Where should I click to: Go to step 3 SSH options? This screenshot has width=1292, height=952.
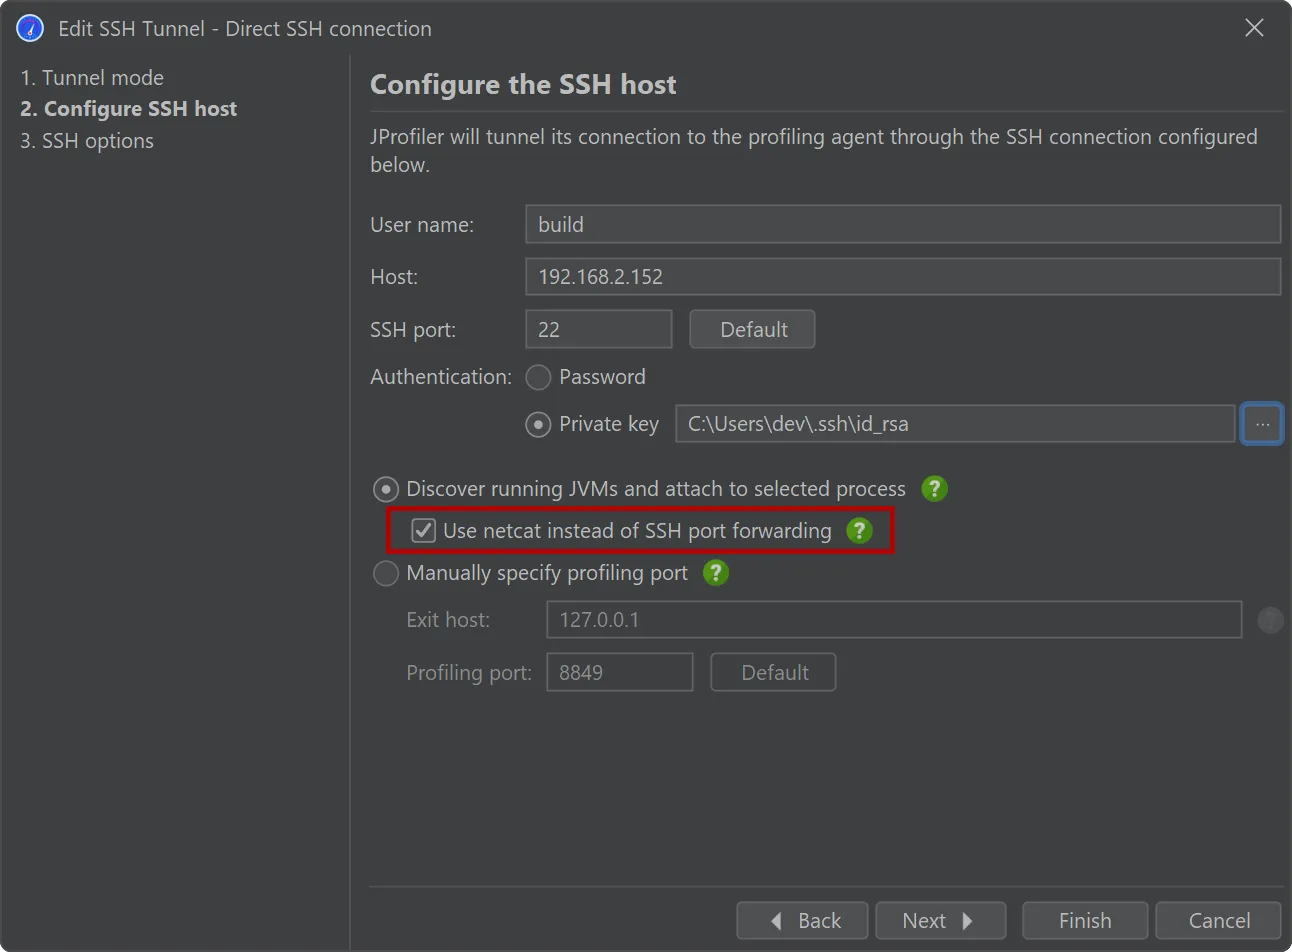pyautogui.click(x=87, y=141)
